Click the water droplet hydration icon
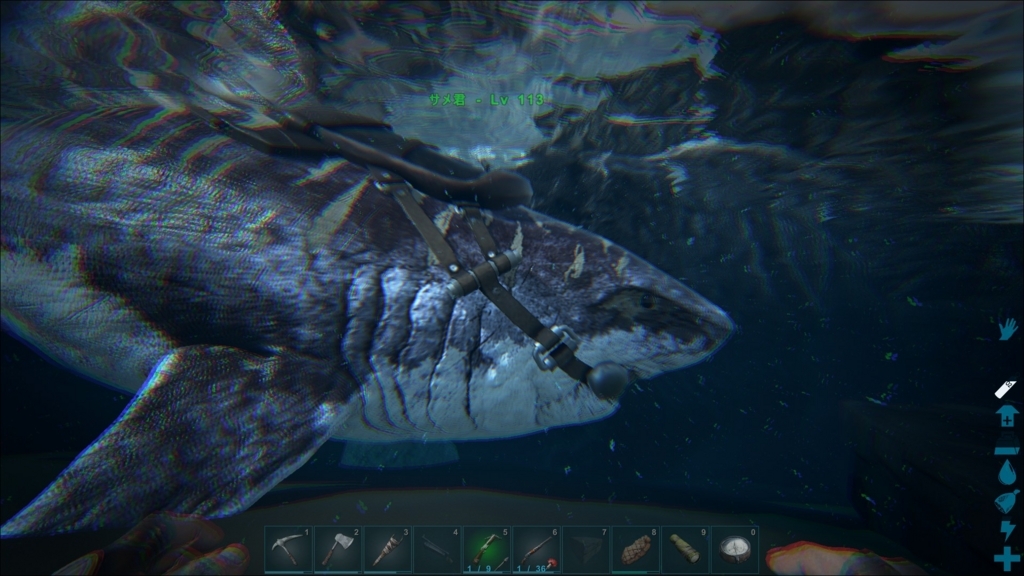 click(1007, 472)
